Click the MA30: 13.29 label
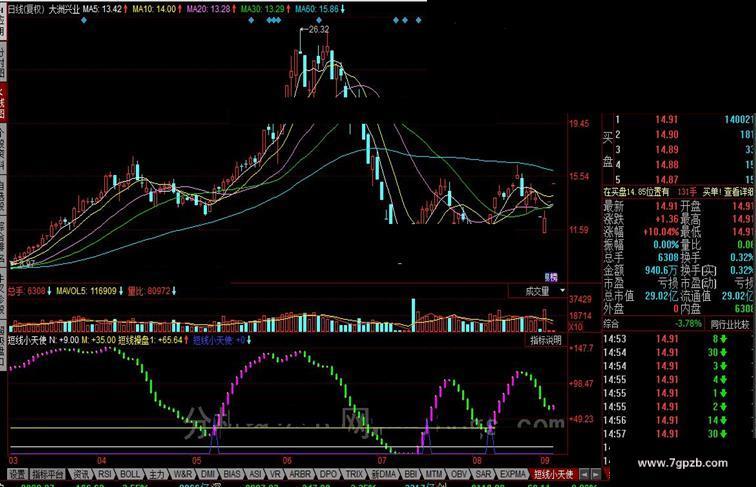 (x=263, y=9)
